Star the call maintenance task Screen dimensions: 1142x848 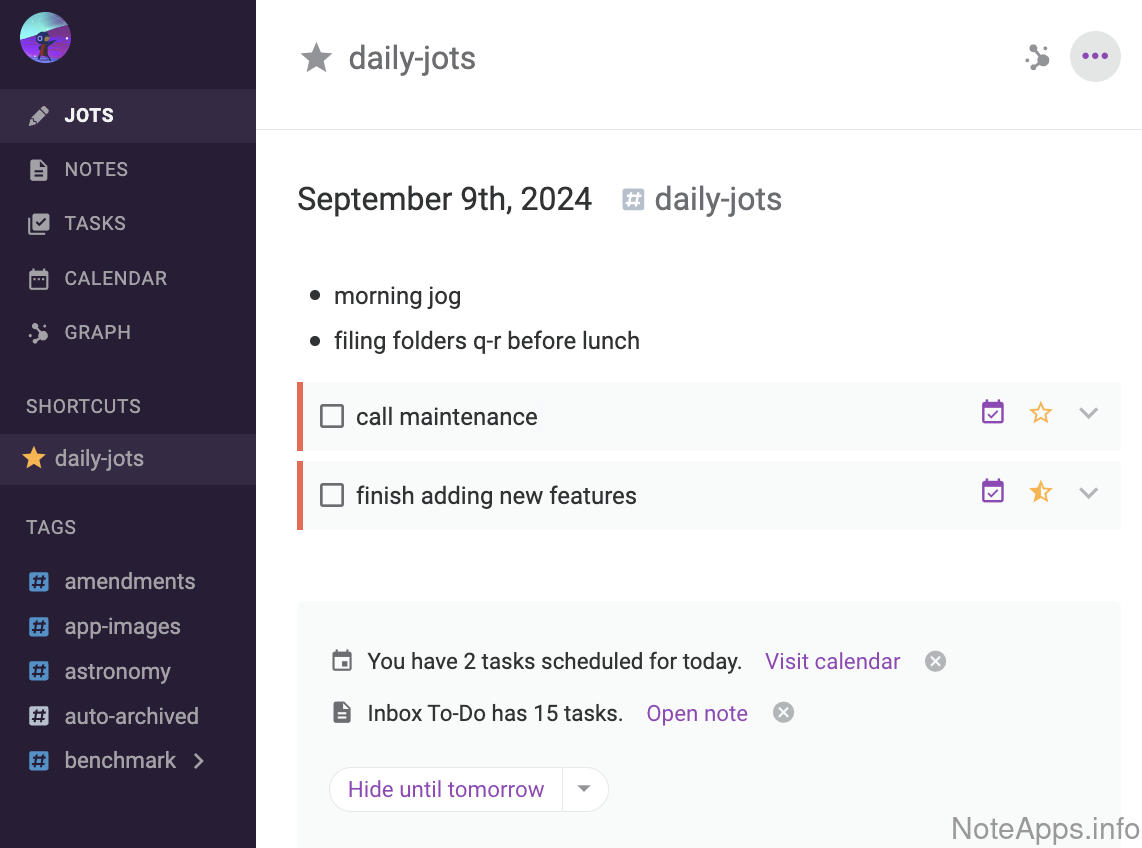(1041, 413)
